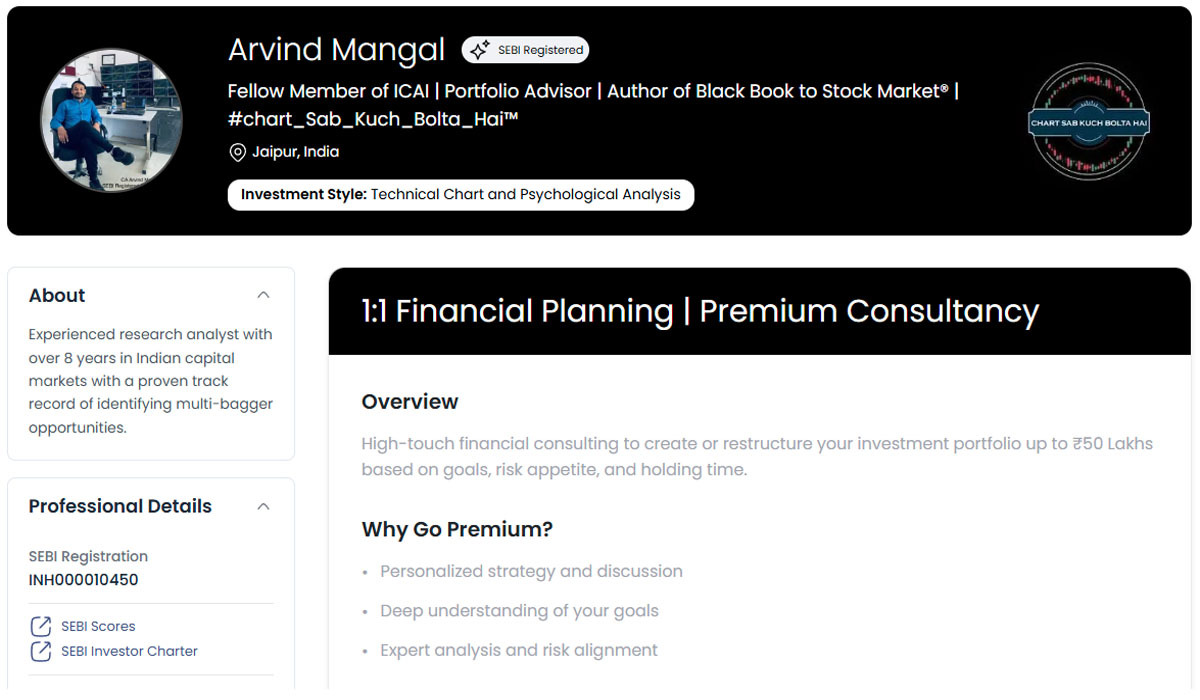The width and height of the screenshot is (1200, 700).
Task: Click the Overview heading
Action: 410,401
